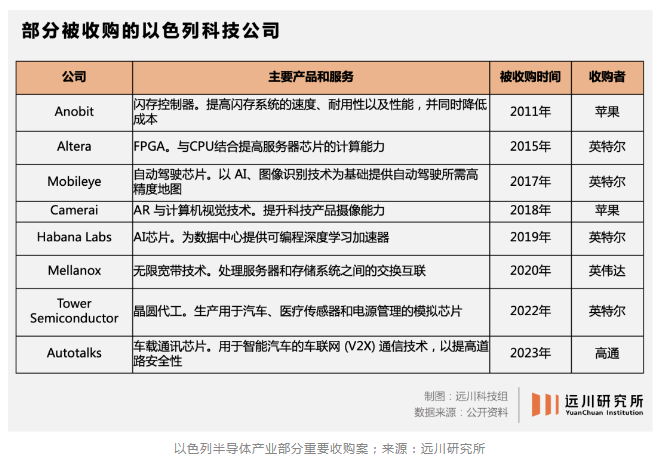This screenshot has height=462, width=664.
Task: Click the AR 与计算机视觉技术 description cell
Action: [x=311, y=210]
